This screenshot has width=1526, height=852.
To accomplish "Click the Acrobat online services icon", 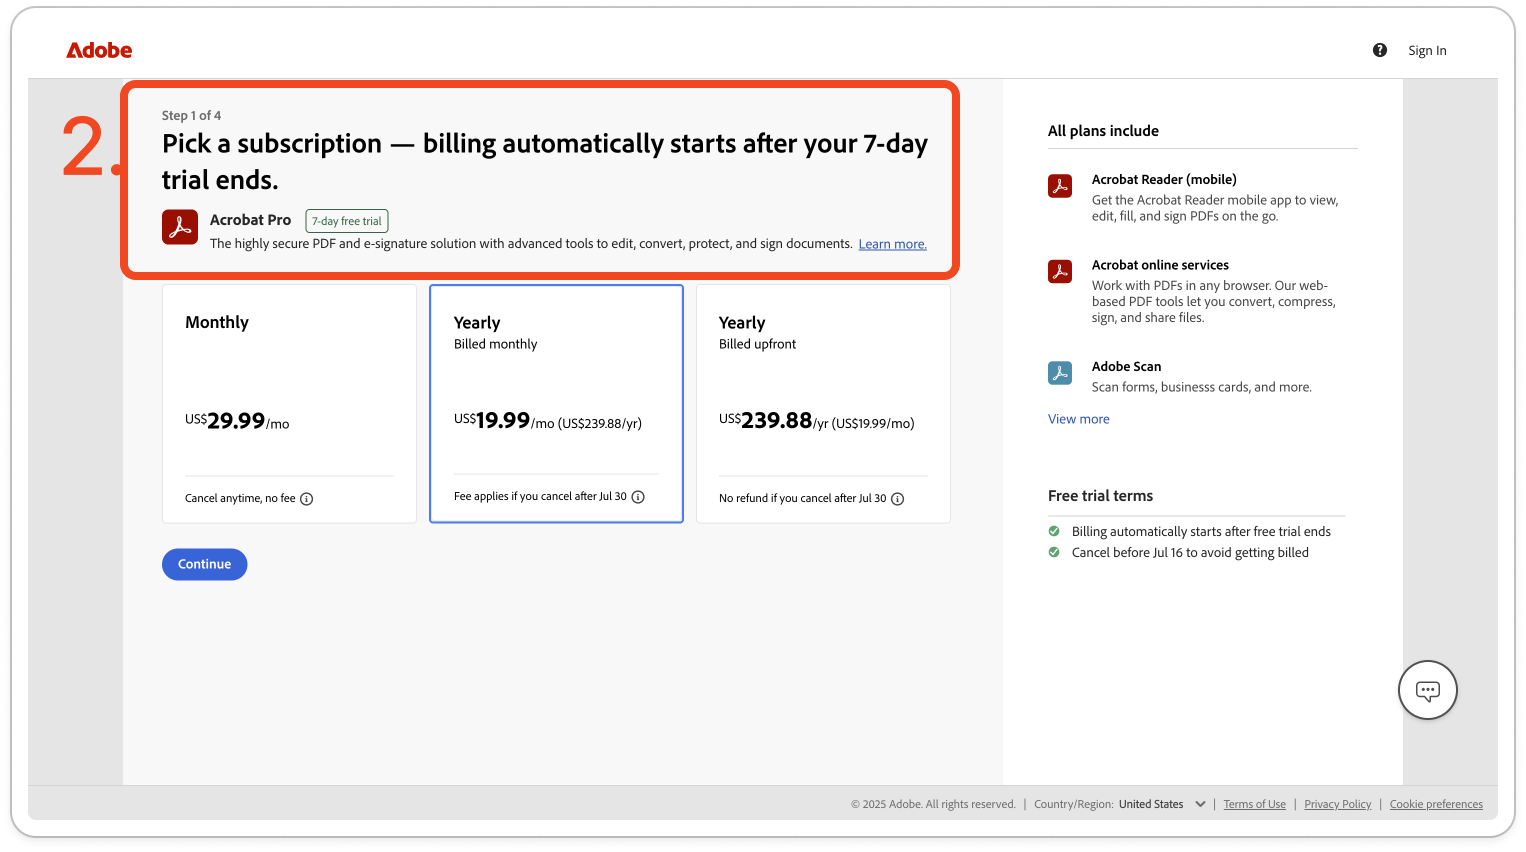I will (x=1060, y=271).
